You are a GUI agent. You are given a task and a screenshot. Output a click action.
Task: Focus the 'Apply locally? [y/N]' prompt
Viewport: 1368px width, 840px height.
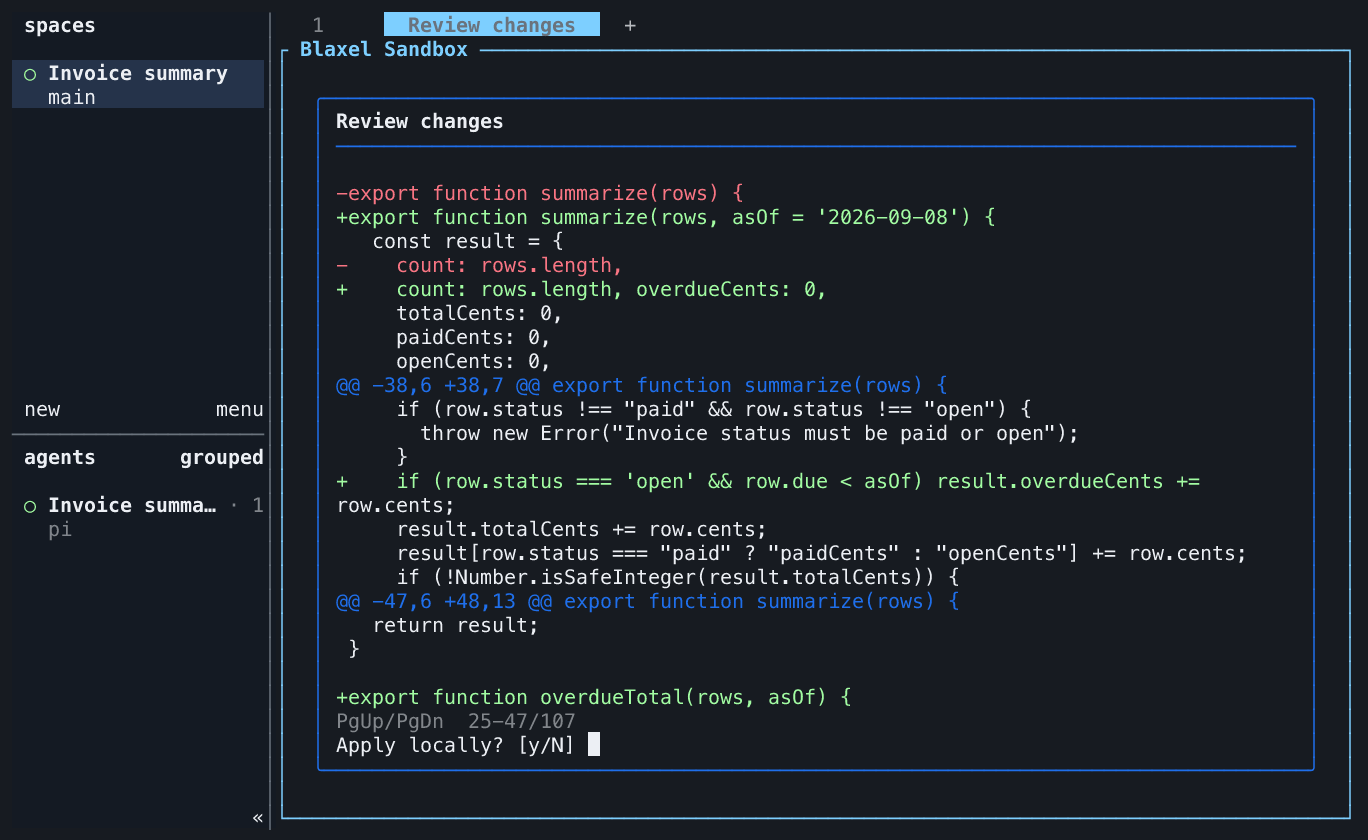pos(455,746)
